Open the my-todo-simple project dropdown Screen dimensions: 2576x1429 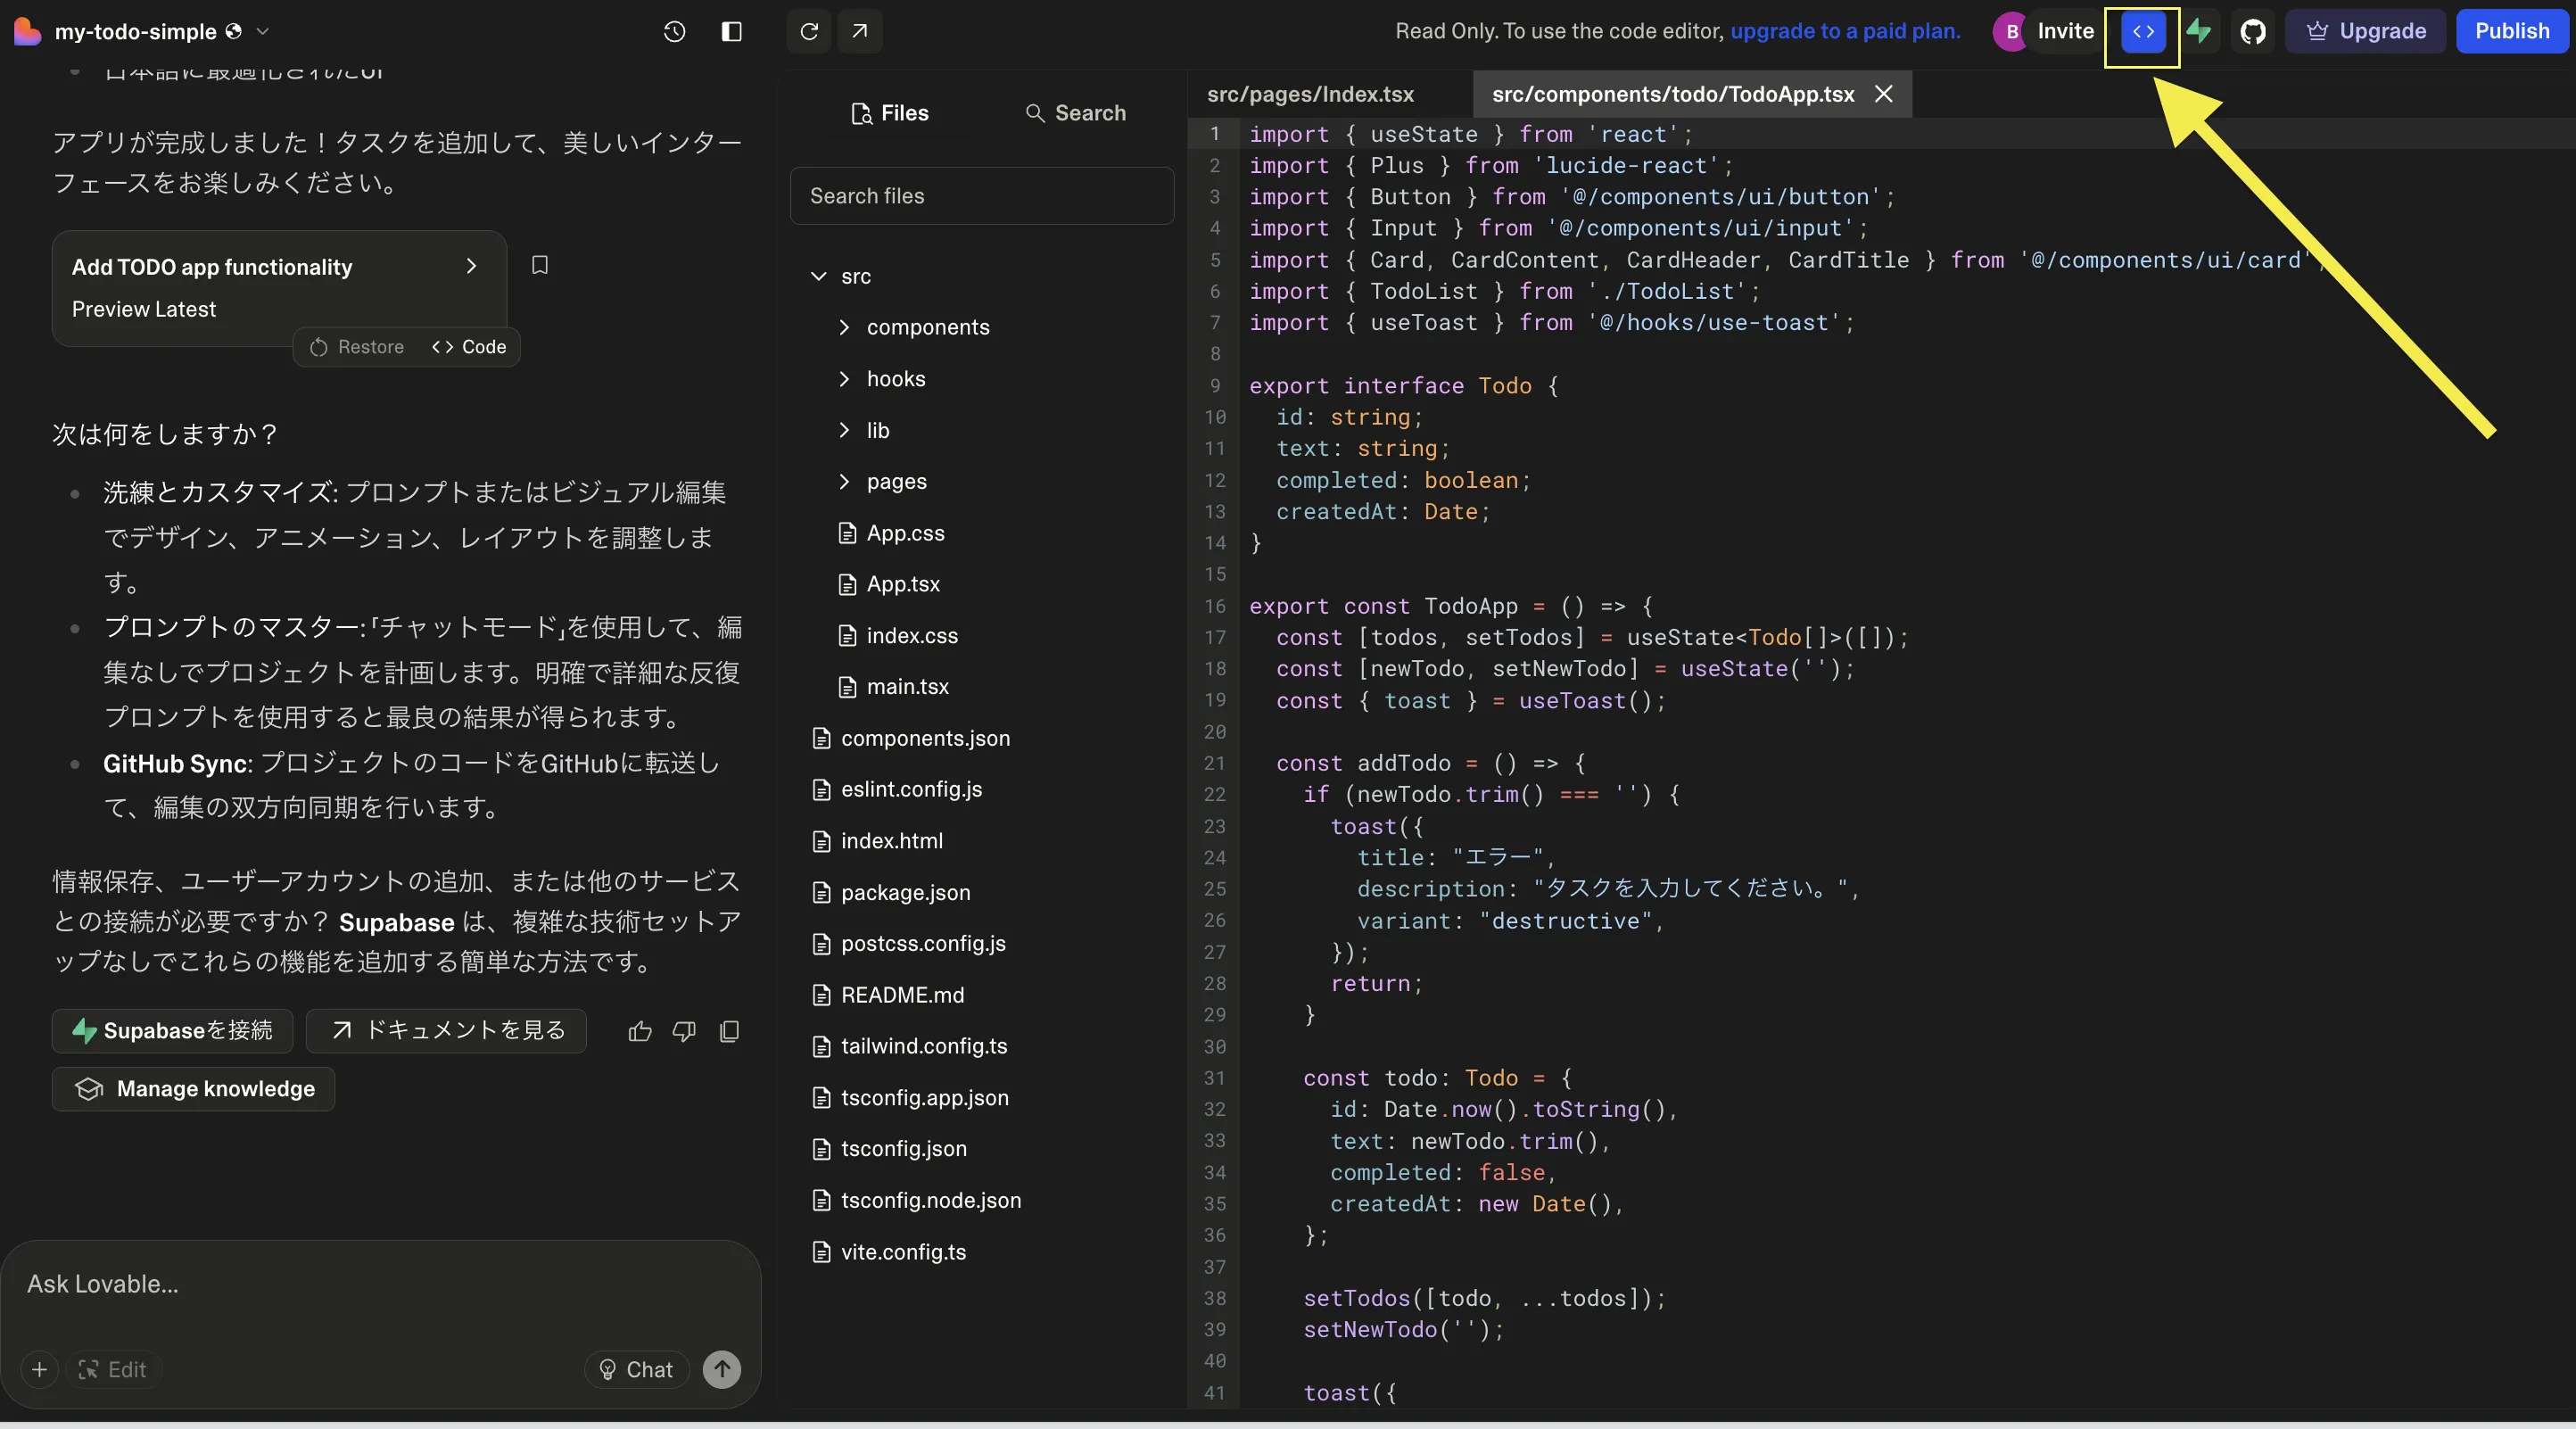click(x=263, y=31)
